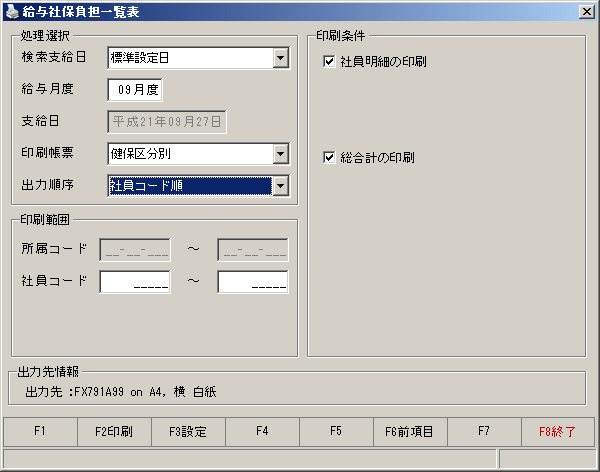Click the F5 function button
This screenshot has height=472, width=600.
pos(336,432)
